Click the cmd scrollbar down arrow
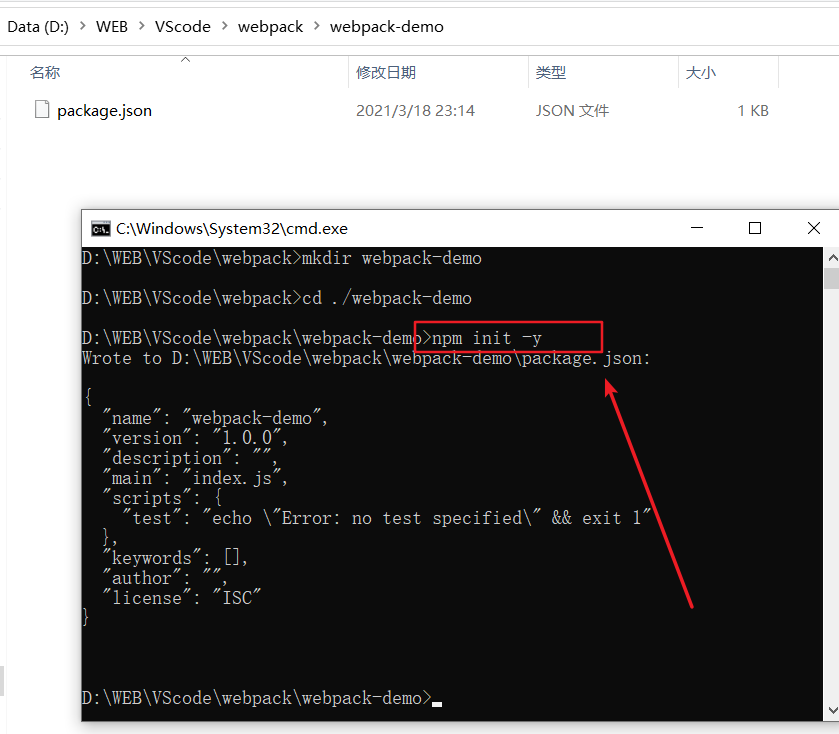 pos(832,710)
